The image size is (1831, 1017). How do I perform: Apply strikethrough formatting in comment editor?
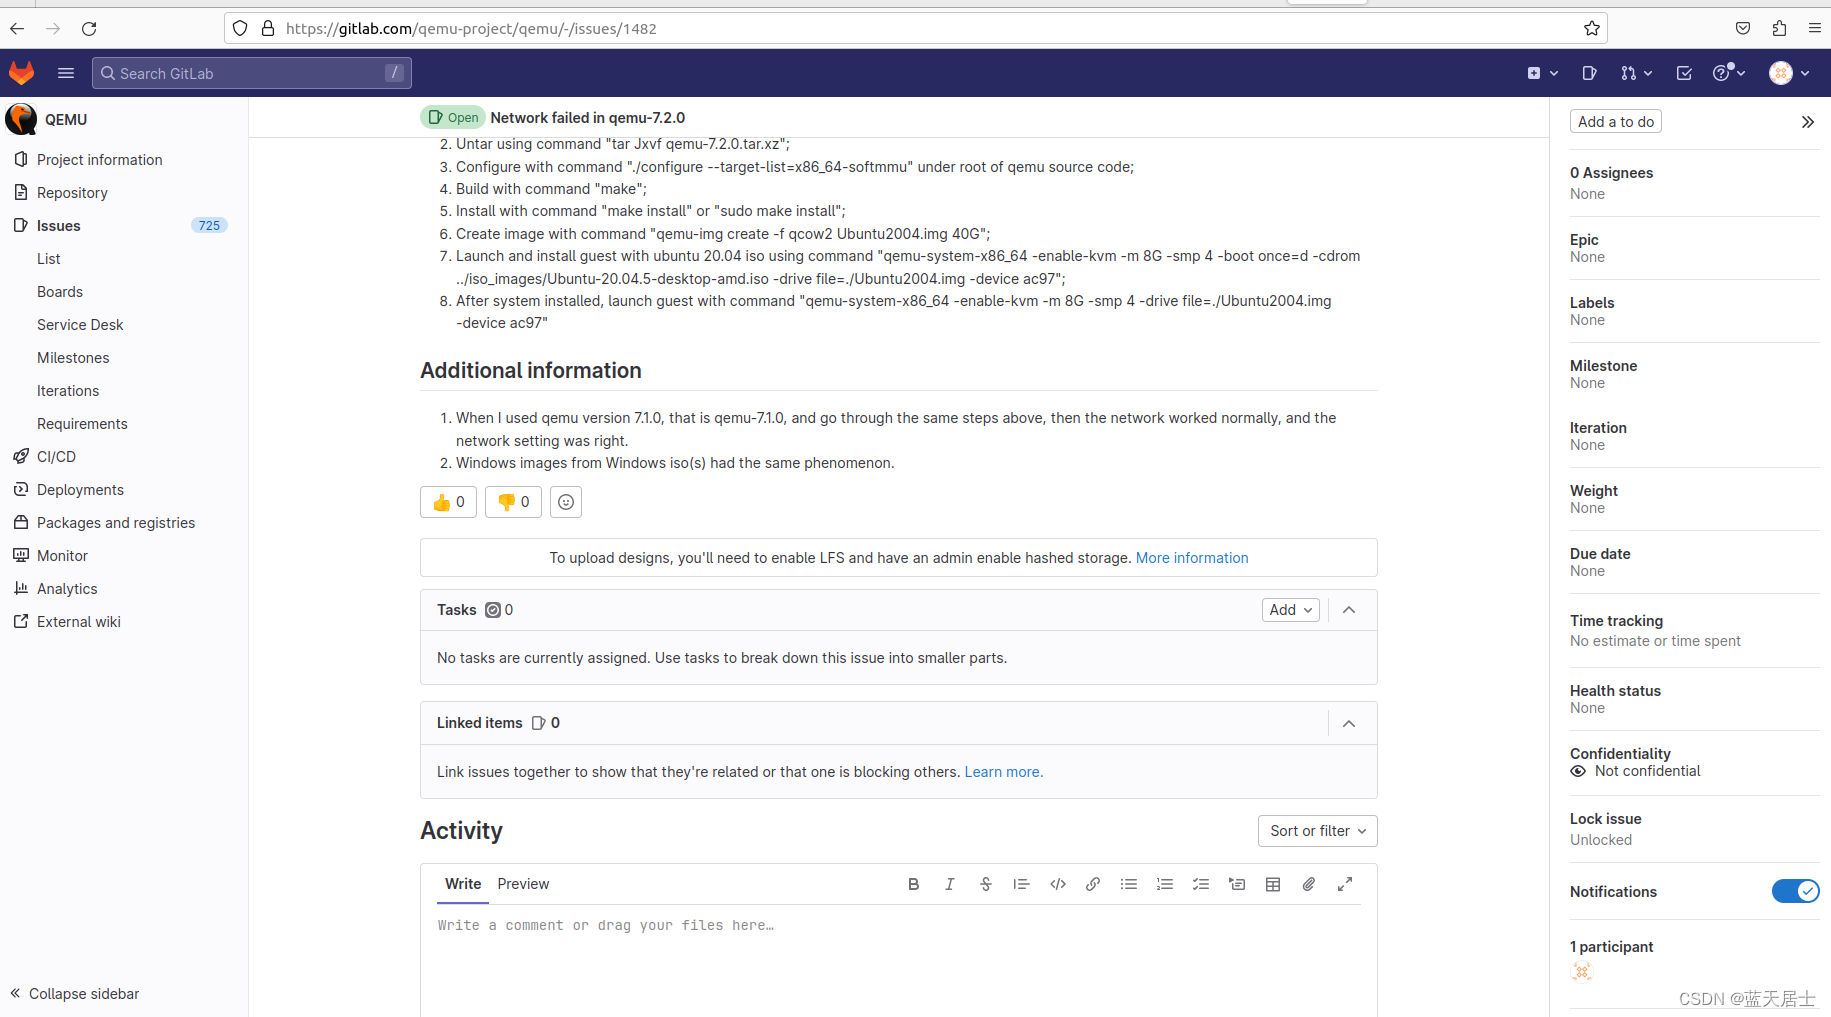point(985,884)
